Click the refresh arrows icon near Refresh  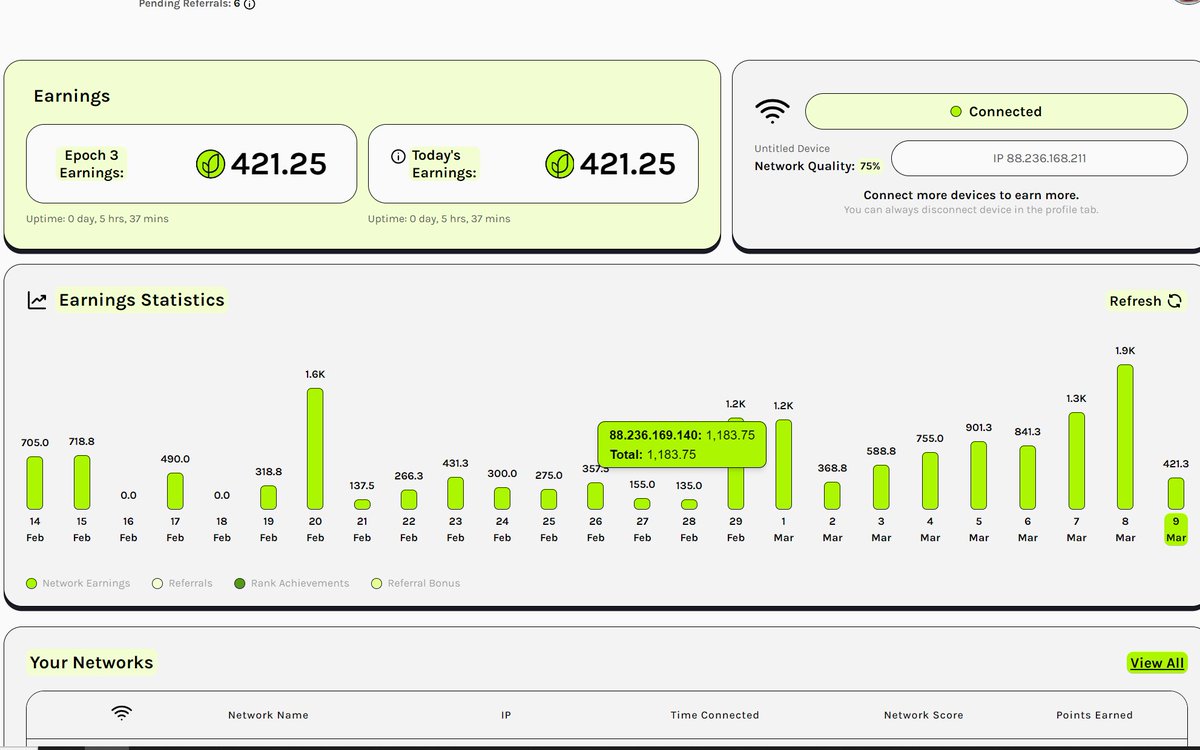(x=1177, y=301)
